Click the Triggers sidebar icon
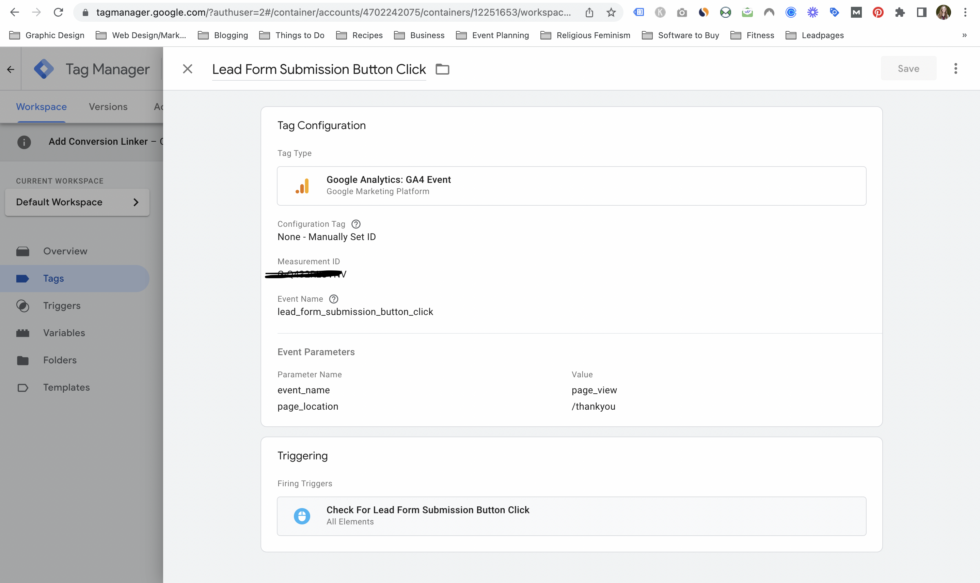The image size is (980, 583). pos(23,306)
